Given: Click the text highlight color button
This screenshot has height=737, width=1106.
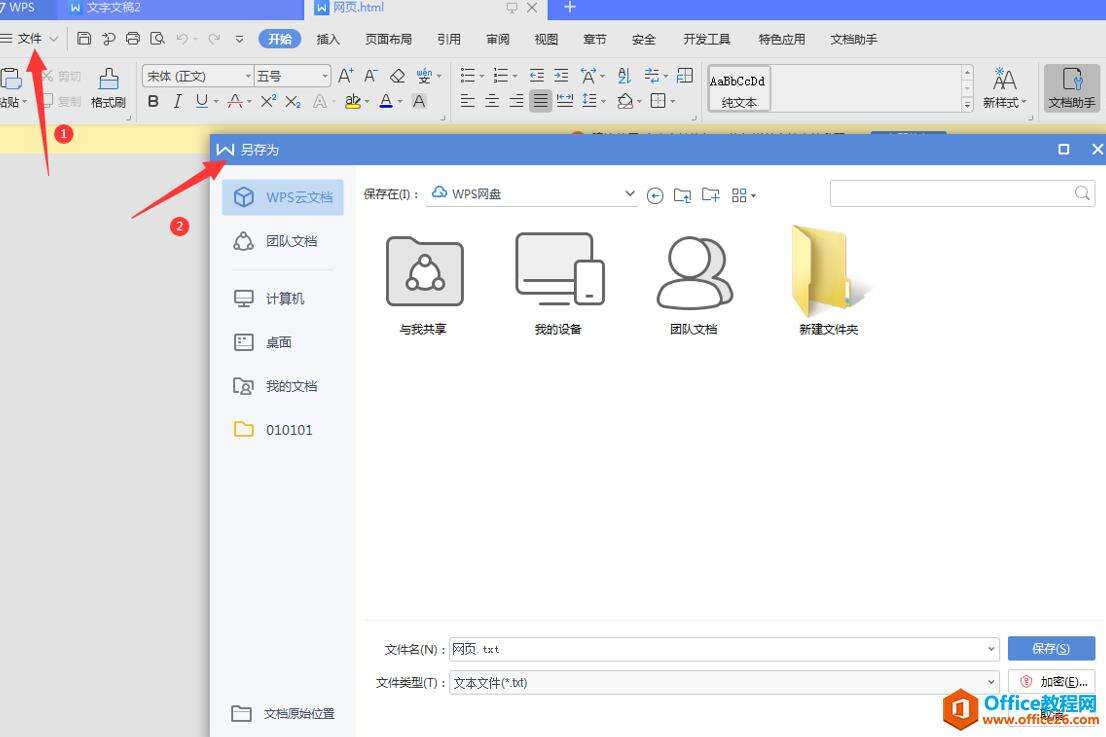Looking at the screenshot, I should tap(353, 102).
